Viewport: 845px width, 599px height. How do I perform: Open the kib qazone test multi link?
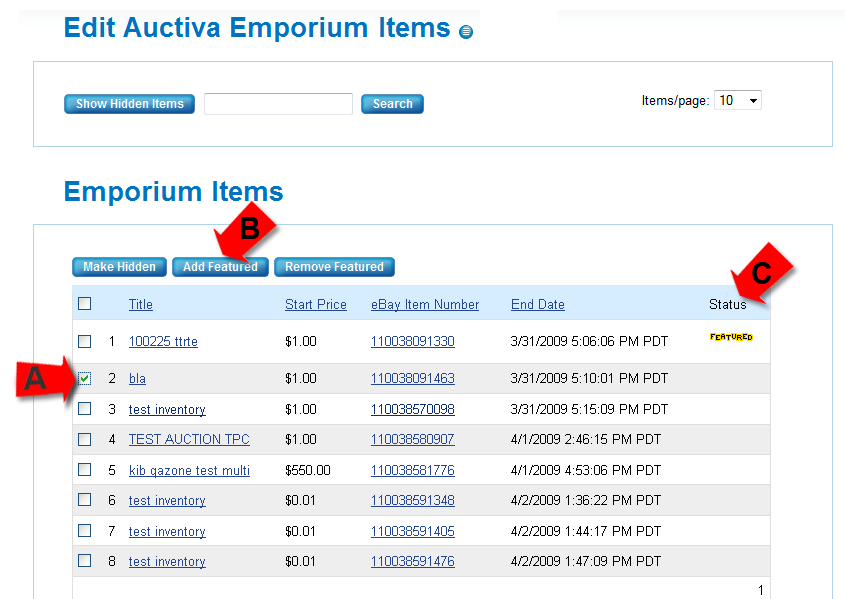(x=189, y=470)
